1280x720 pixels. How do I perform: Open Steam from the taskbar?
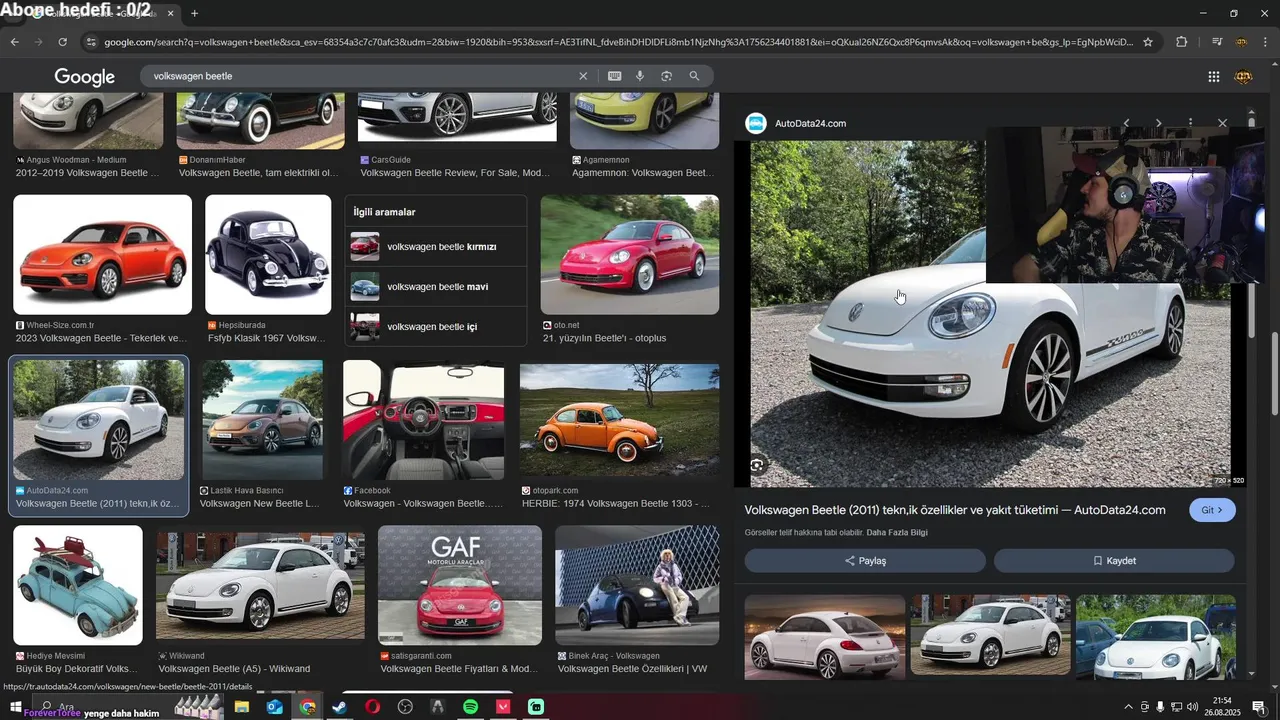(x=339, y=707)
